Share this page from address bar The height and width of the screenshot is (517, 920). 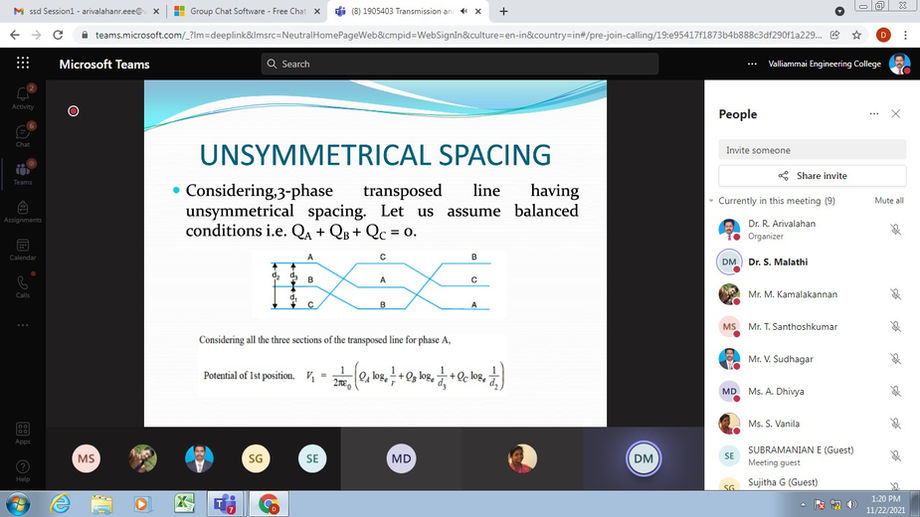(x=835, y=35)
